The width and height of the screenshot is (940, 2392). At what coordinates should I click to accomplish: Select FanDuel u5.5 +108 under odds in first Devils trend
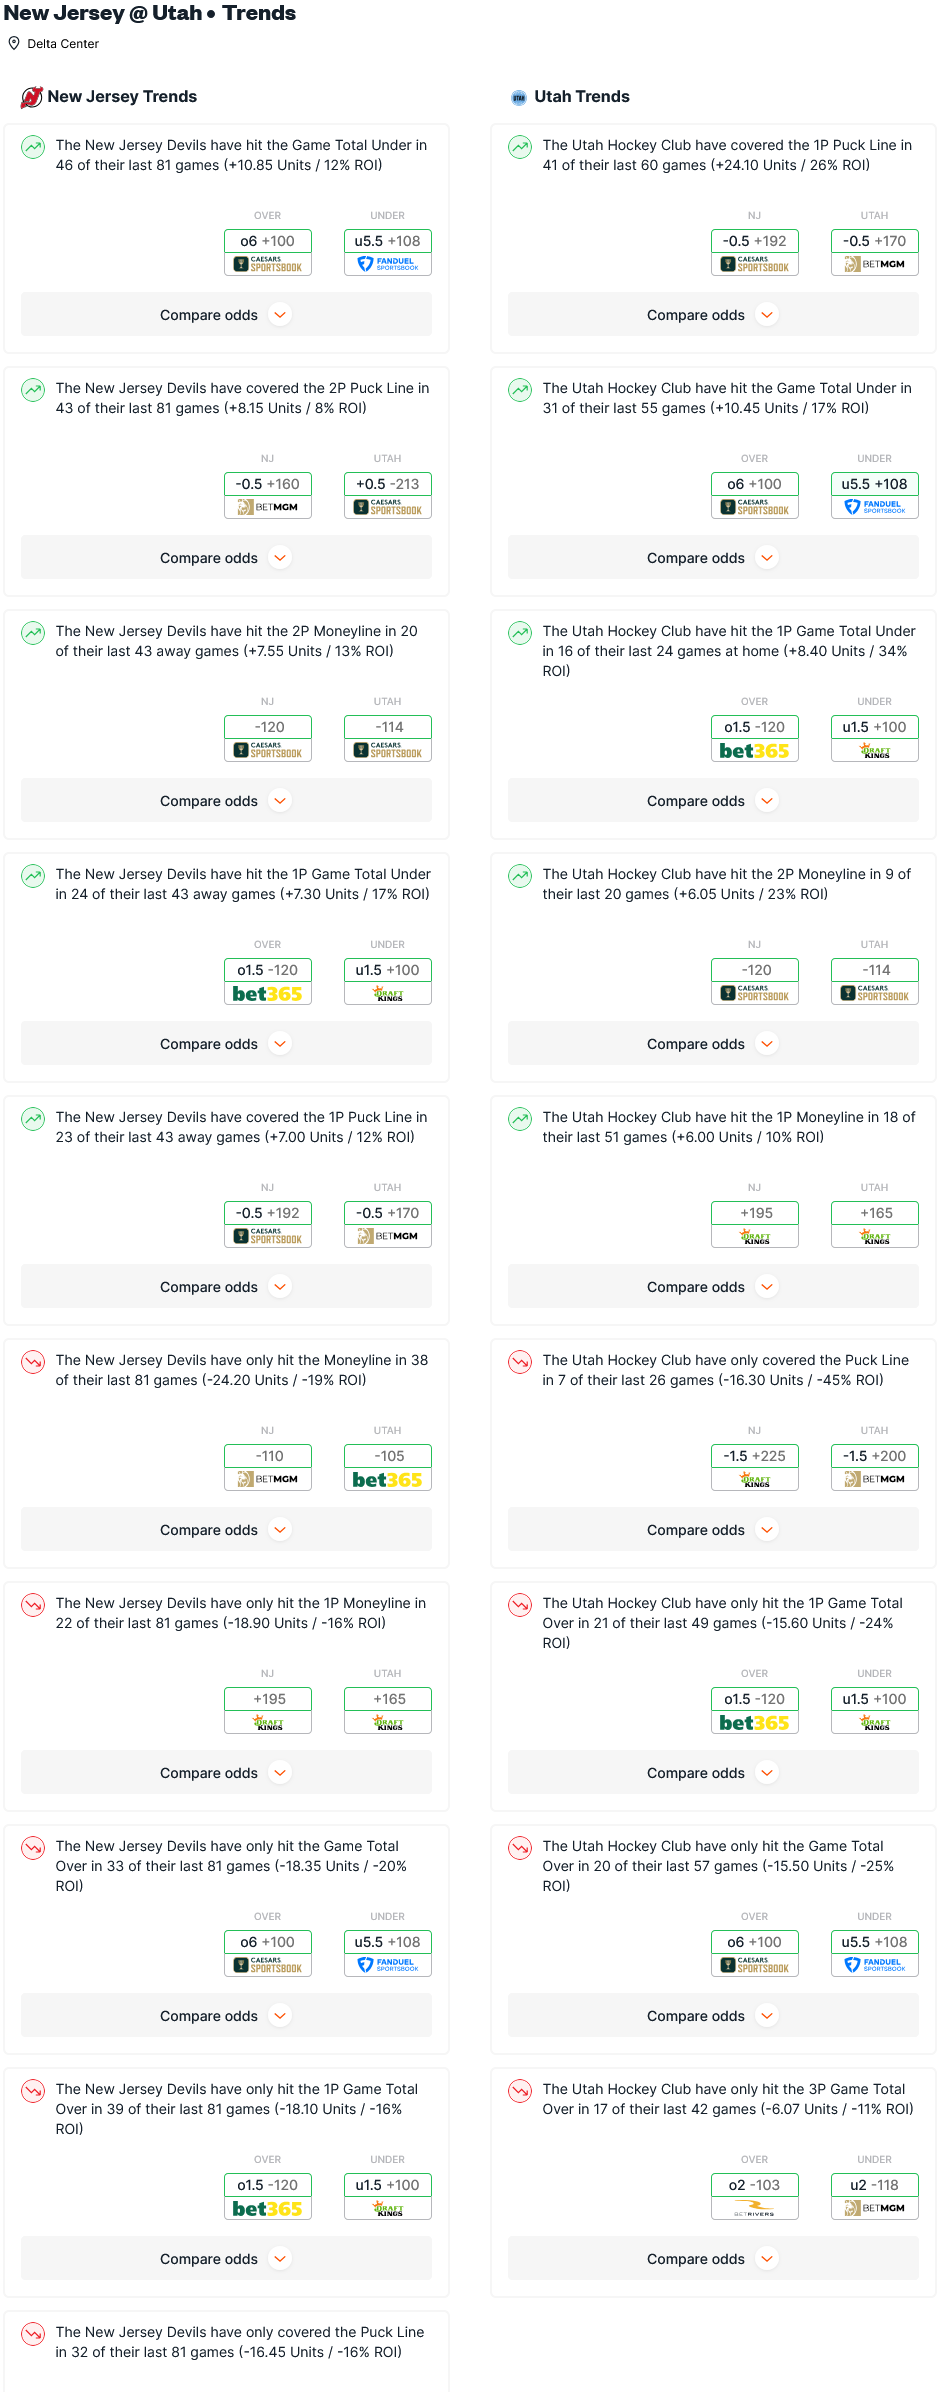(x=388, y=252)
